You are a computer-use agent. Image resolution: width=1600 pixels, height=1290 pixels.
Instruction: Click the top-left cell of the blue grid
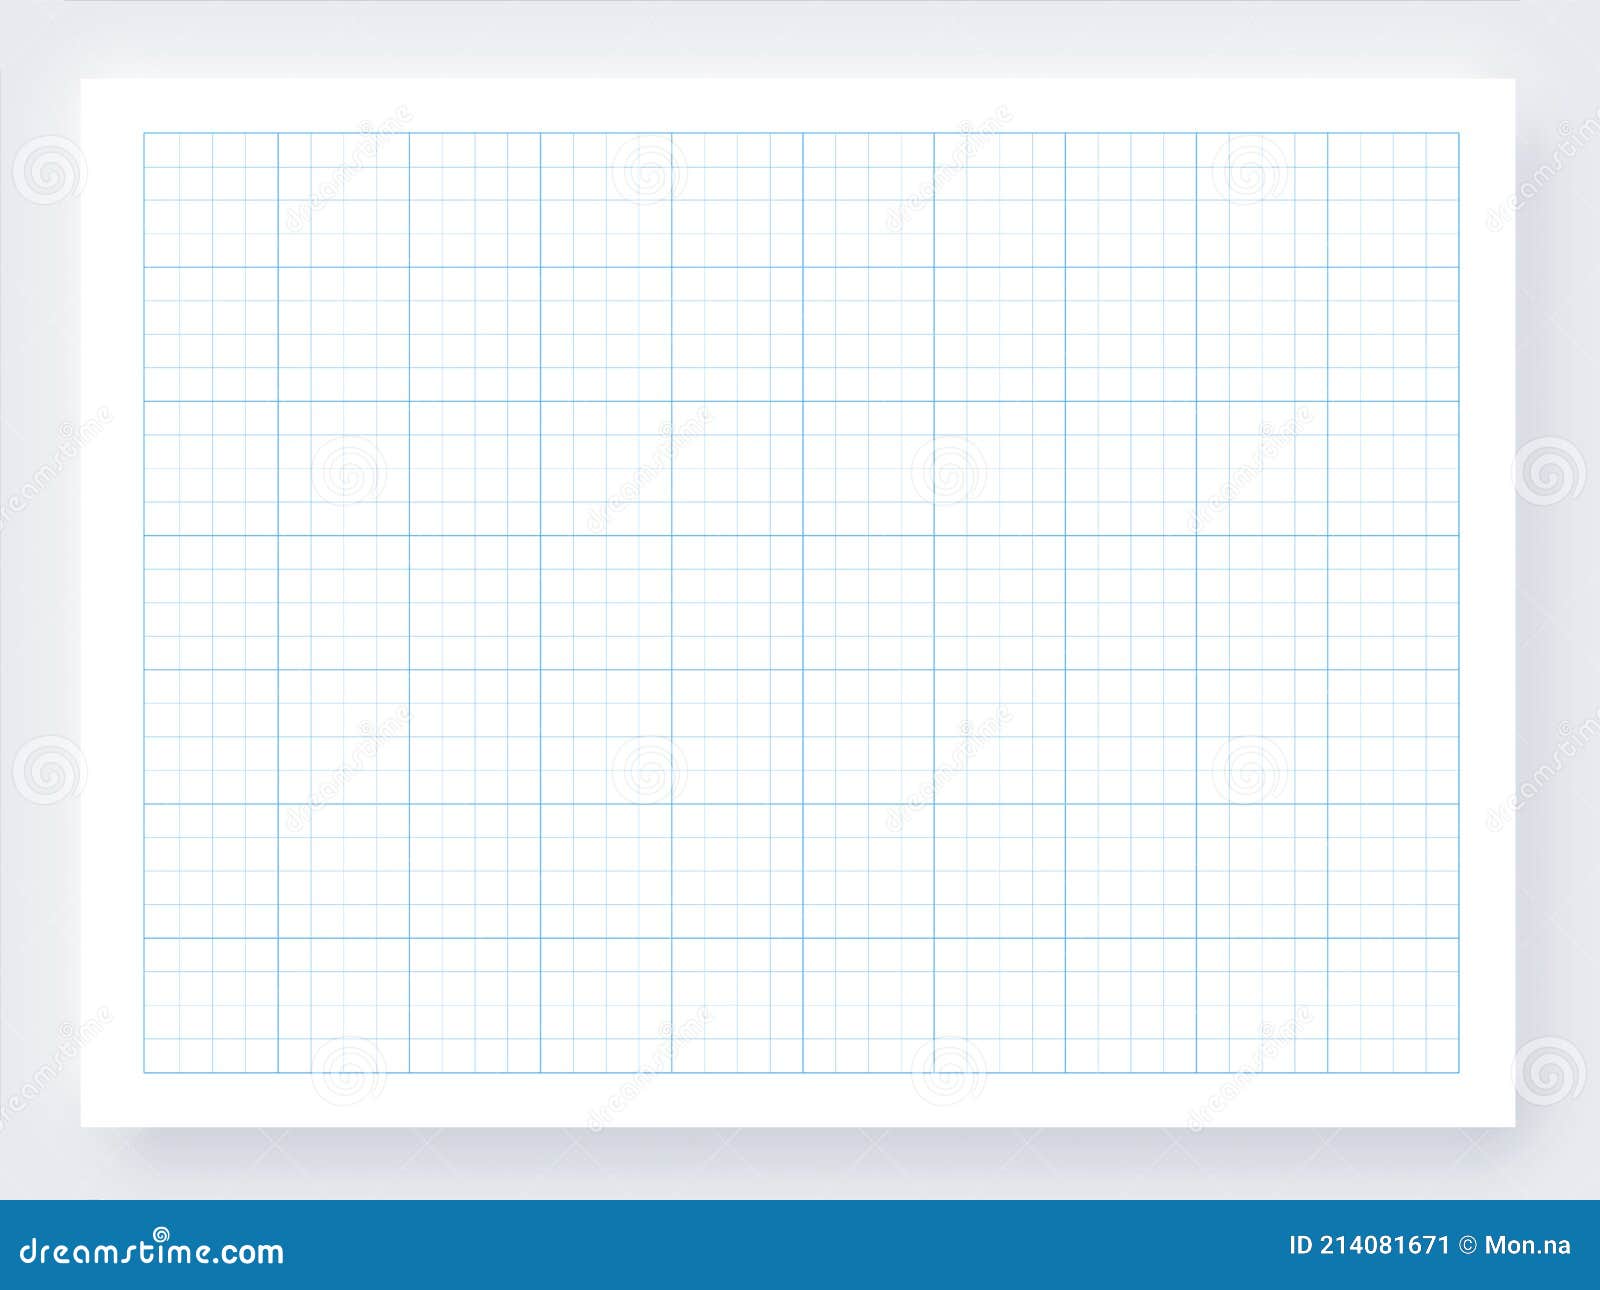(x=160, y=150)
